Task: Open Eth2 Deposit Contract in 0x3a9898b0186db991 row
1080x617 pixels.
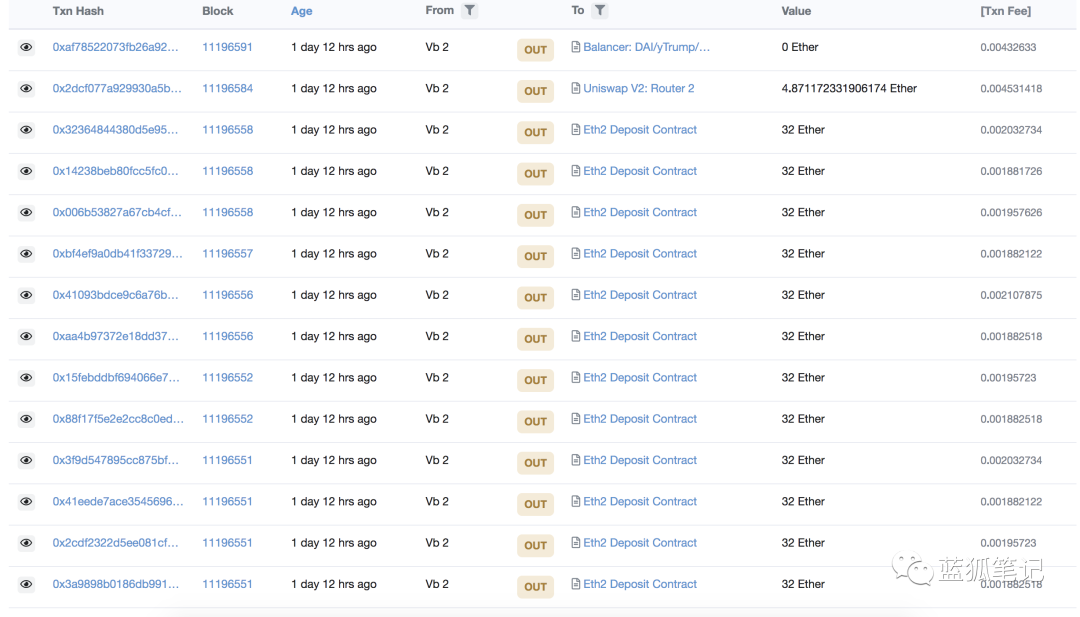Action: click(640, 585)
